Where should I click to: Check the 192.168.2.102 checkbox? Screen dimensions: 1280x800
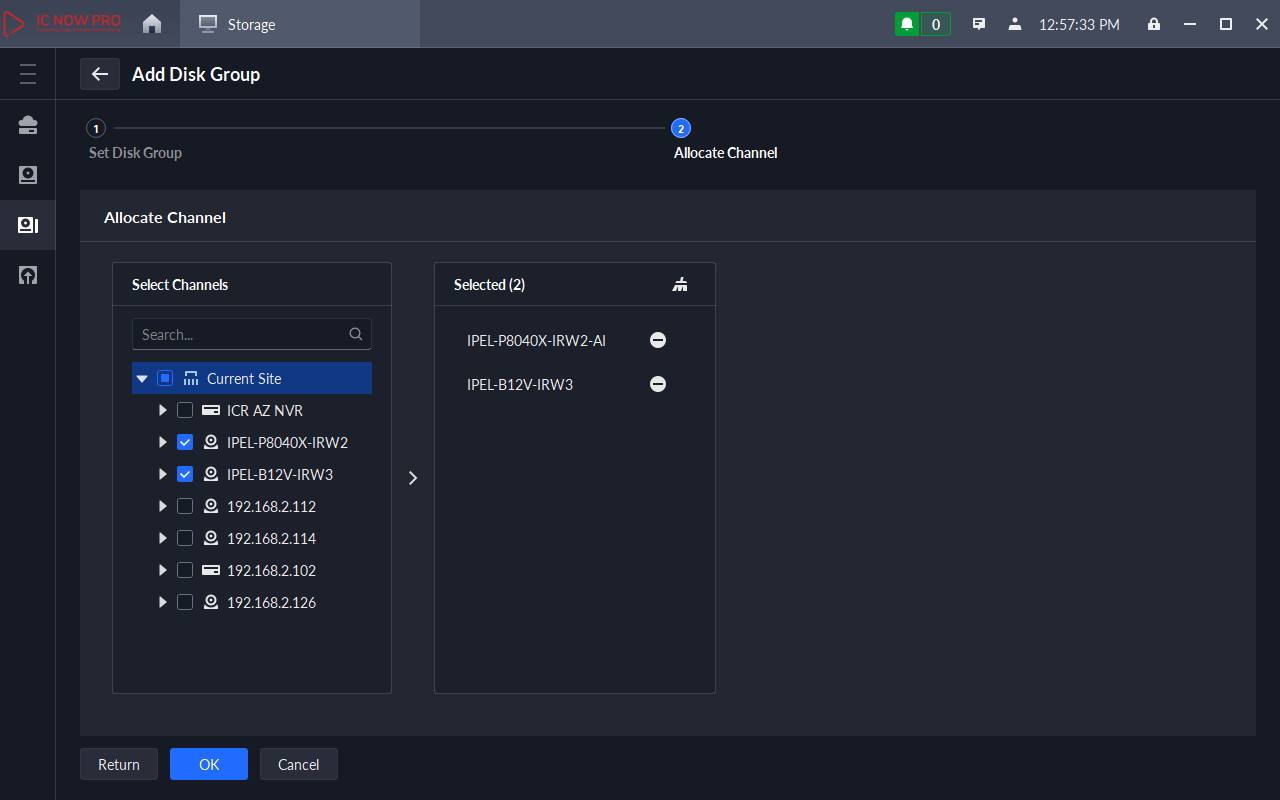[185, 571]
